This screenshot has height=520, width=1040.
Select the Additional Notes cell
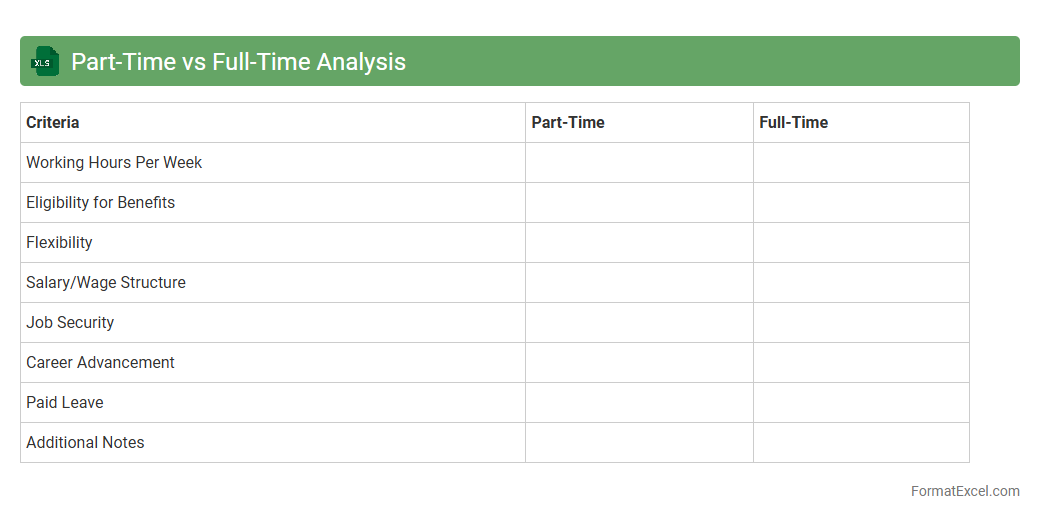85,443
